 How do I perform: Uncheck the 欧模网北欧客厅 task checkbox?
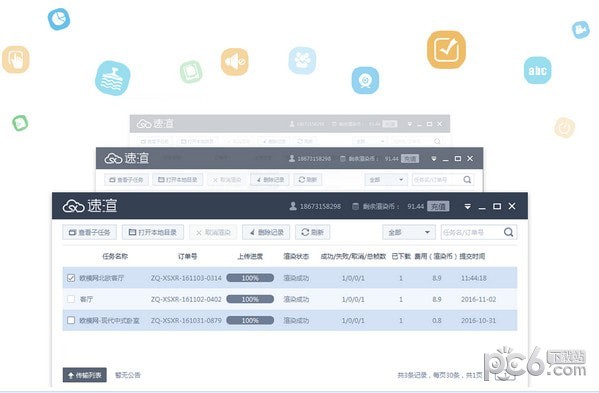(71, 278)
